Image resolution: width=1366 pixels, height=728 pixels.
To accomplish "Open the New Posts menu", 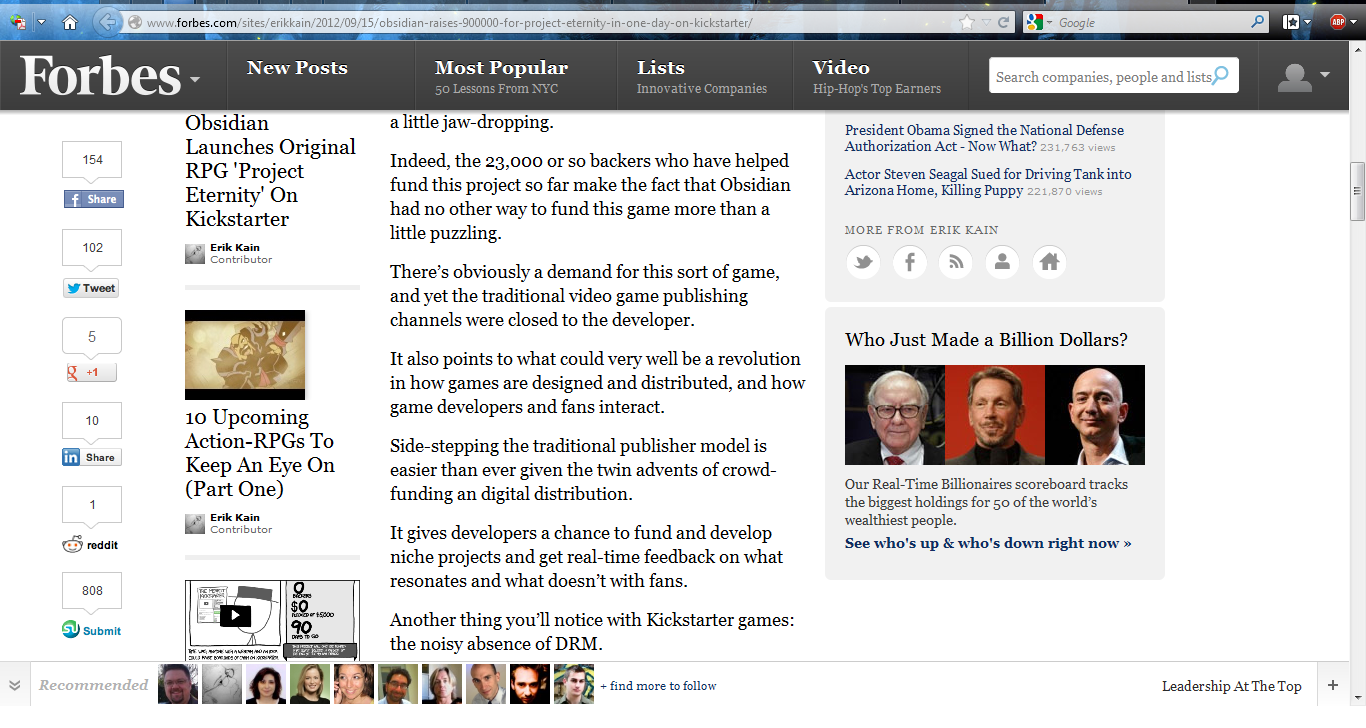I will (x=297, y=68).
